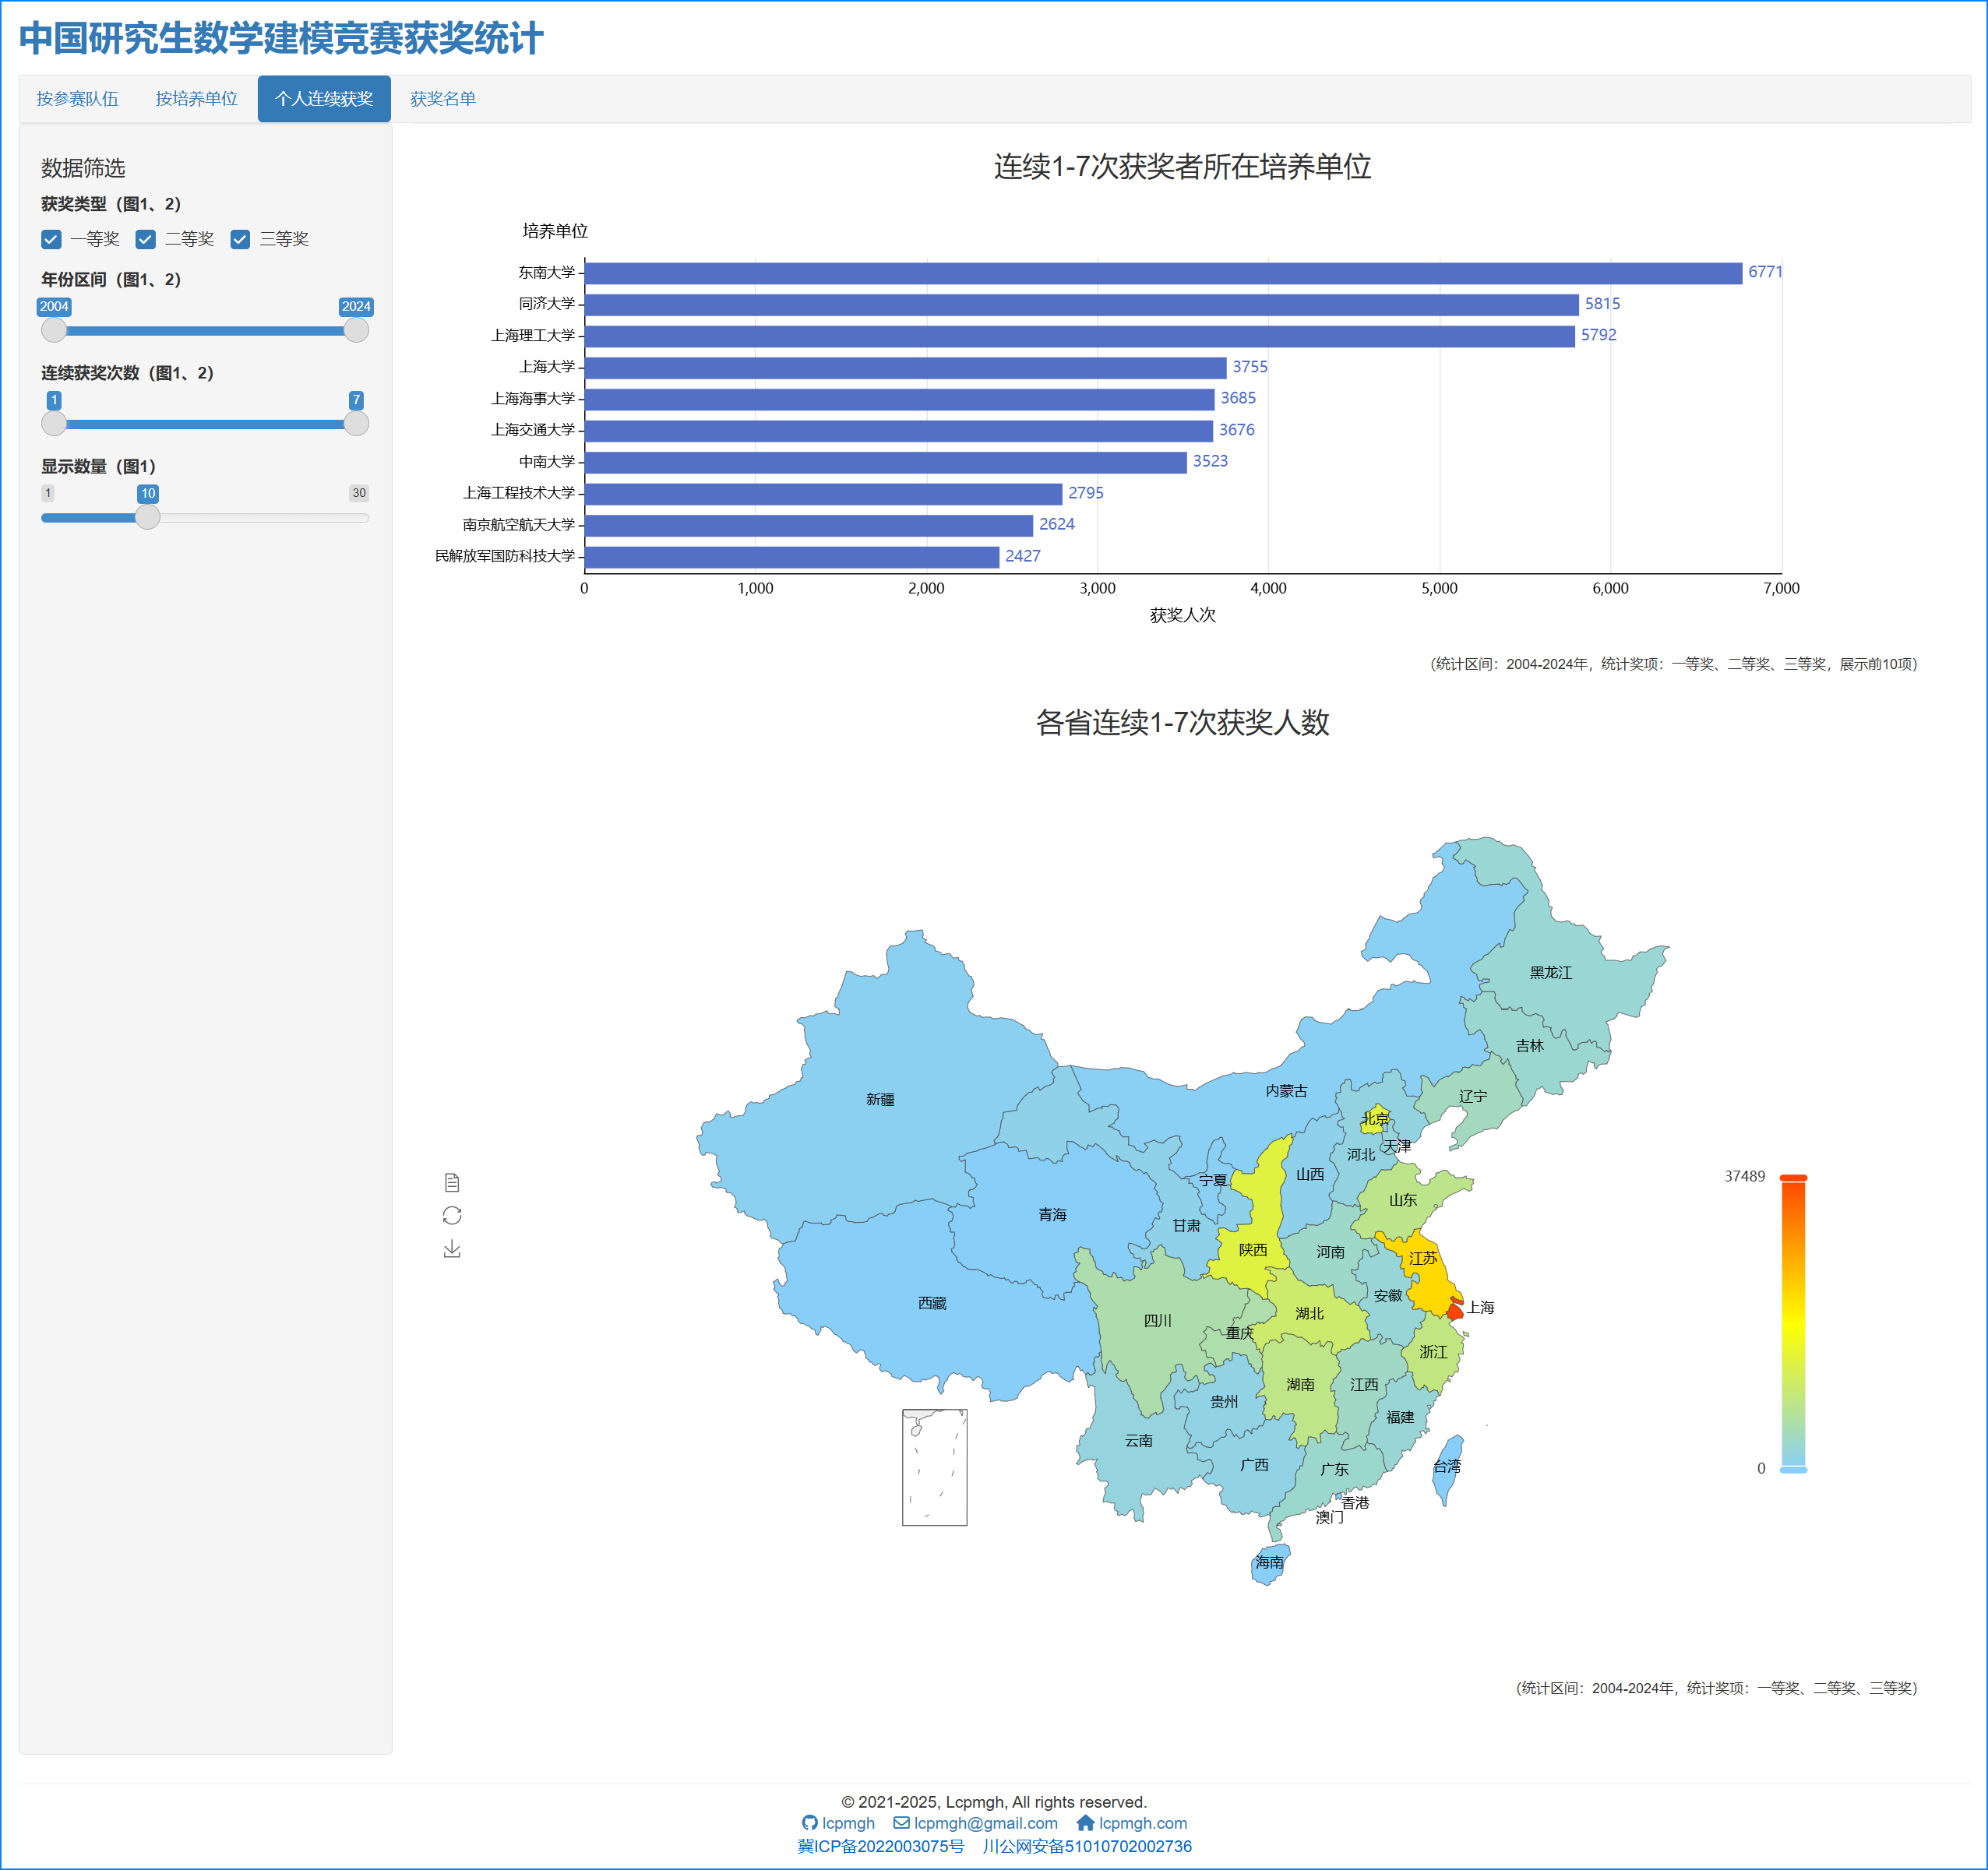This screenshot has width=1988, height=1870.
Task: Click the 新疆 region on the map
Action: 880,1099
